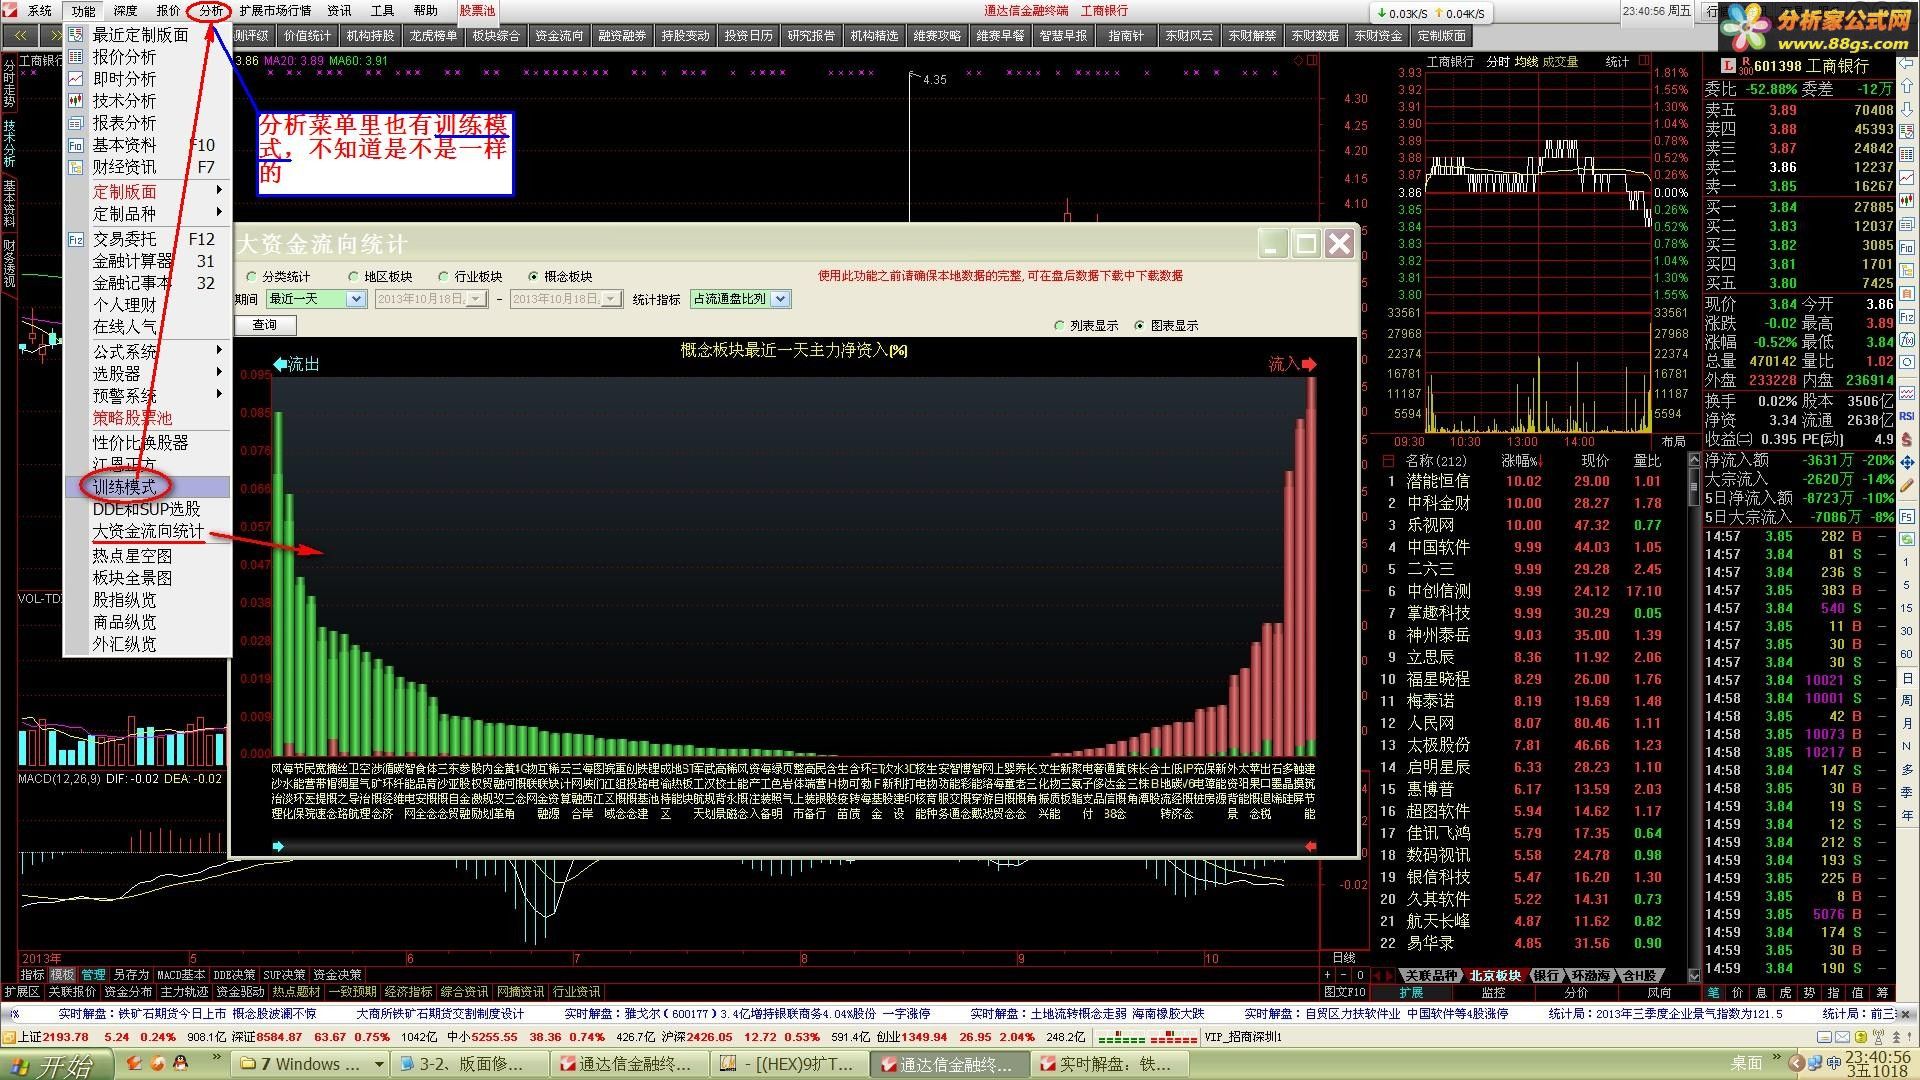This screenshot has height=1080, width=1920.
Task: Open 资金决策 indicator tab
Action: [x=337, y=975]
